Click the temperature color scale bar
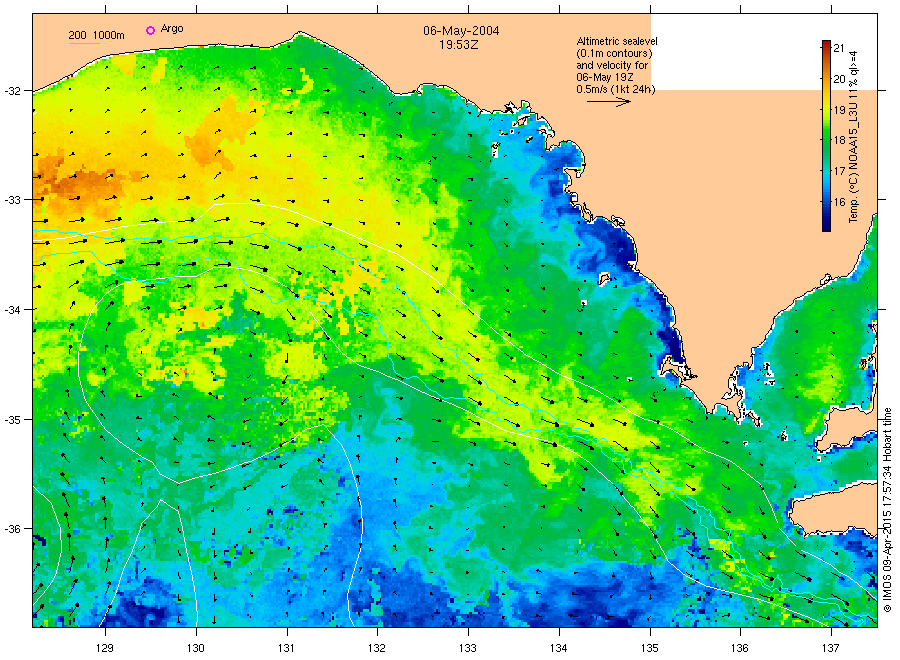 tap(826, 136)
